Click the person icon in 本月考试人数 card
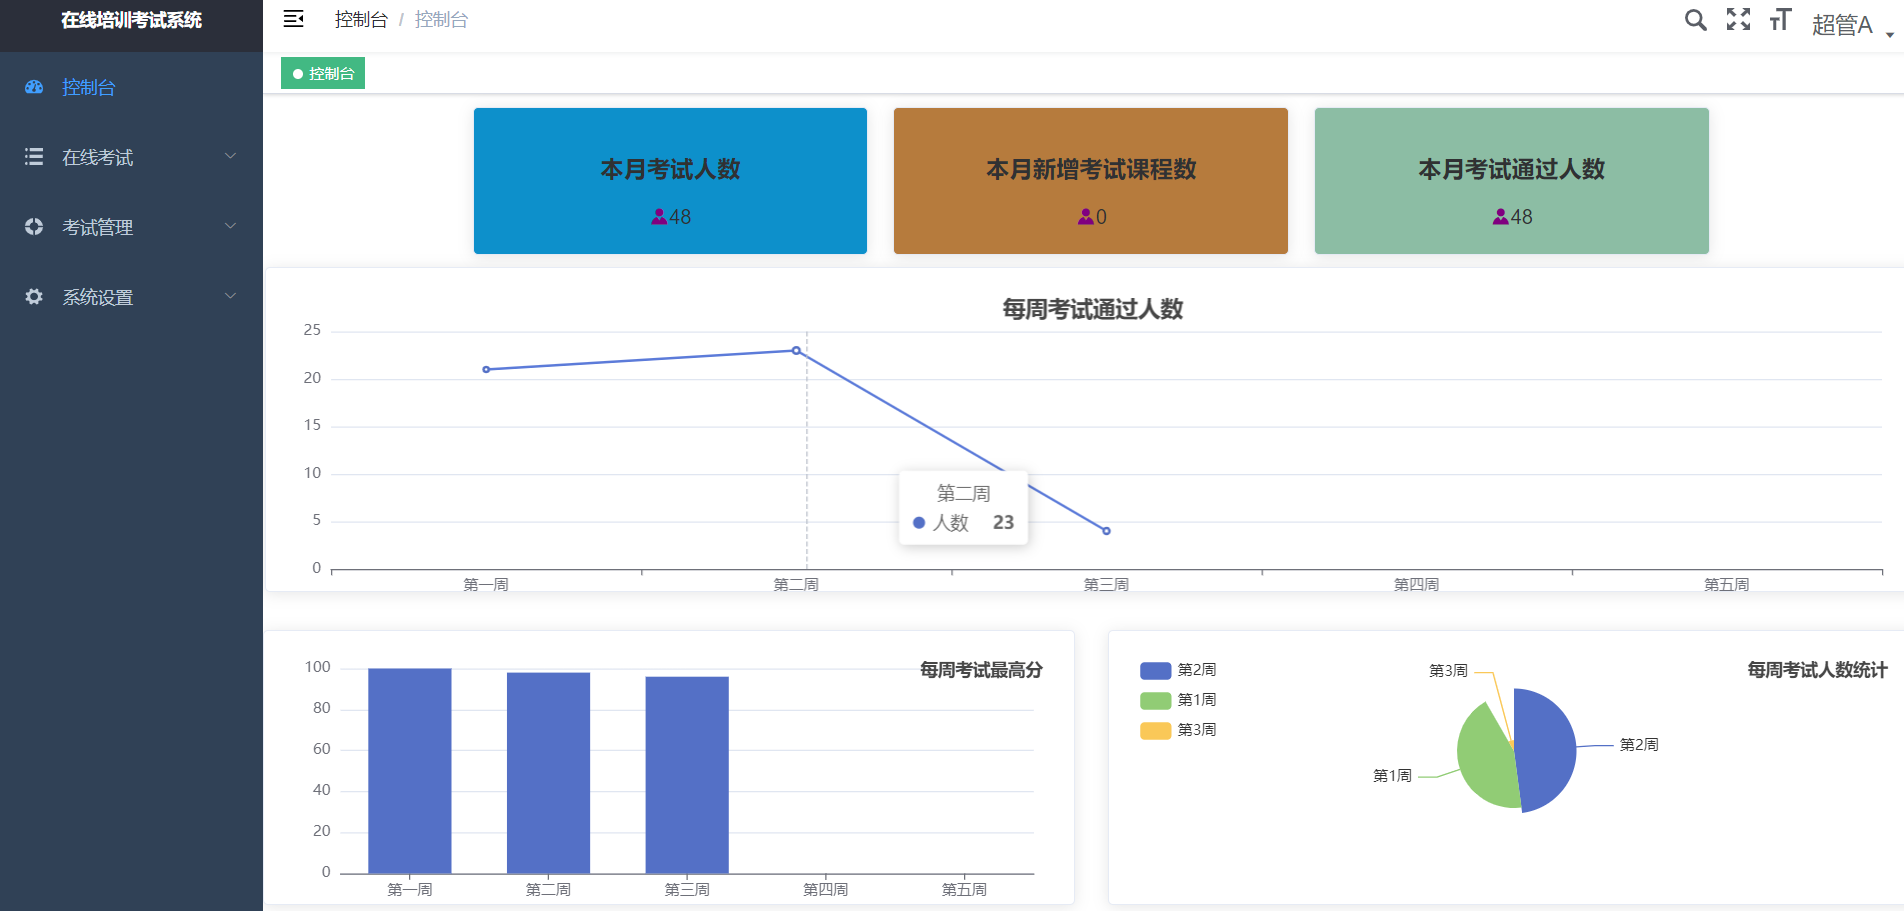1904x911 pixels. [x=659, y=216]
